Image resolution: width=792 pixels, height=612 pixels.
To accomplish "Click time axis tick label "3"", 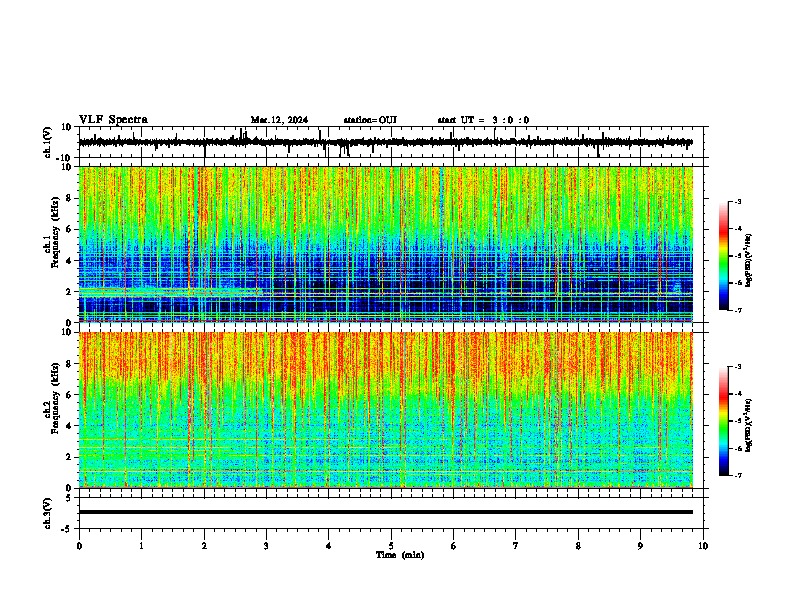I will click(x=266, y=546).
